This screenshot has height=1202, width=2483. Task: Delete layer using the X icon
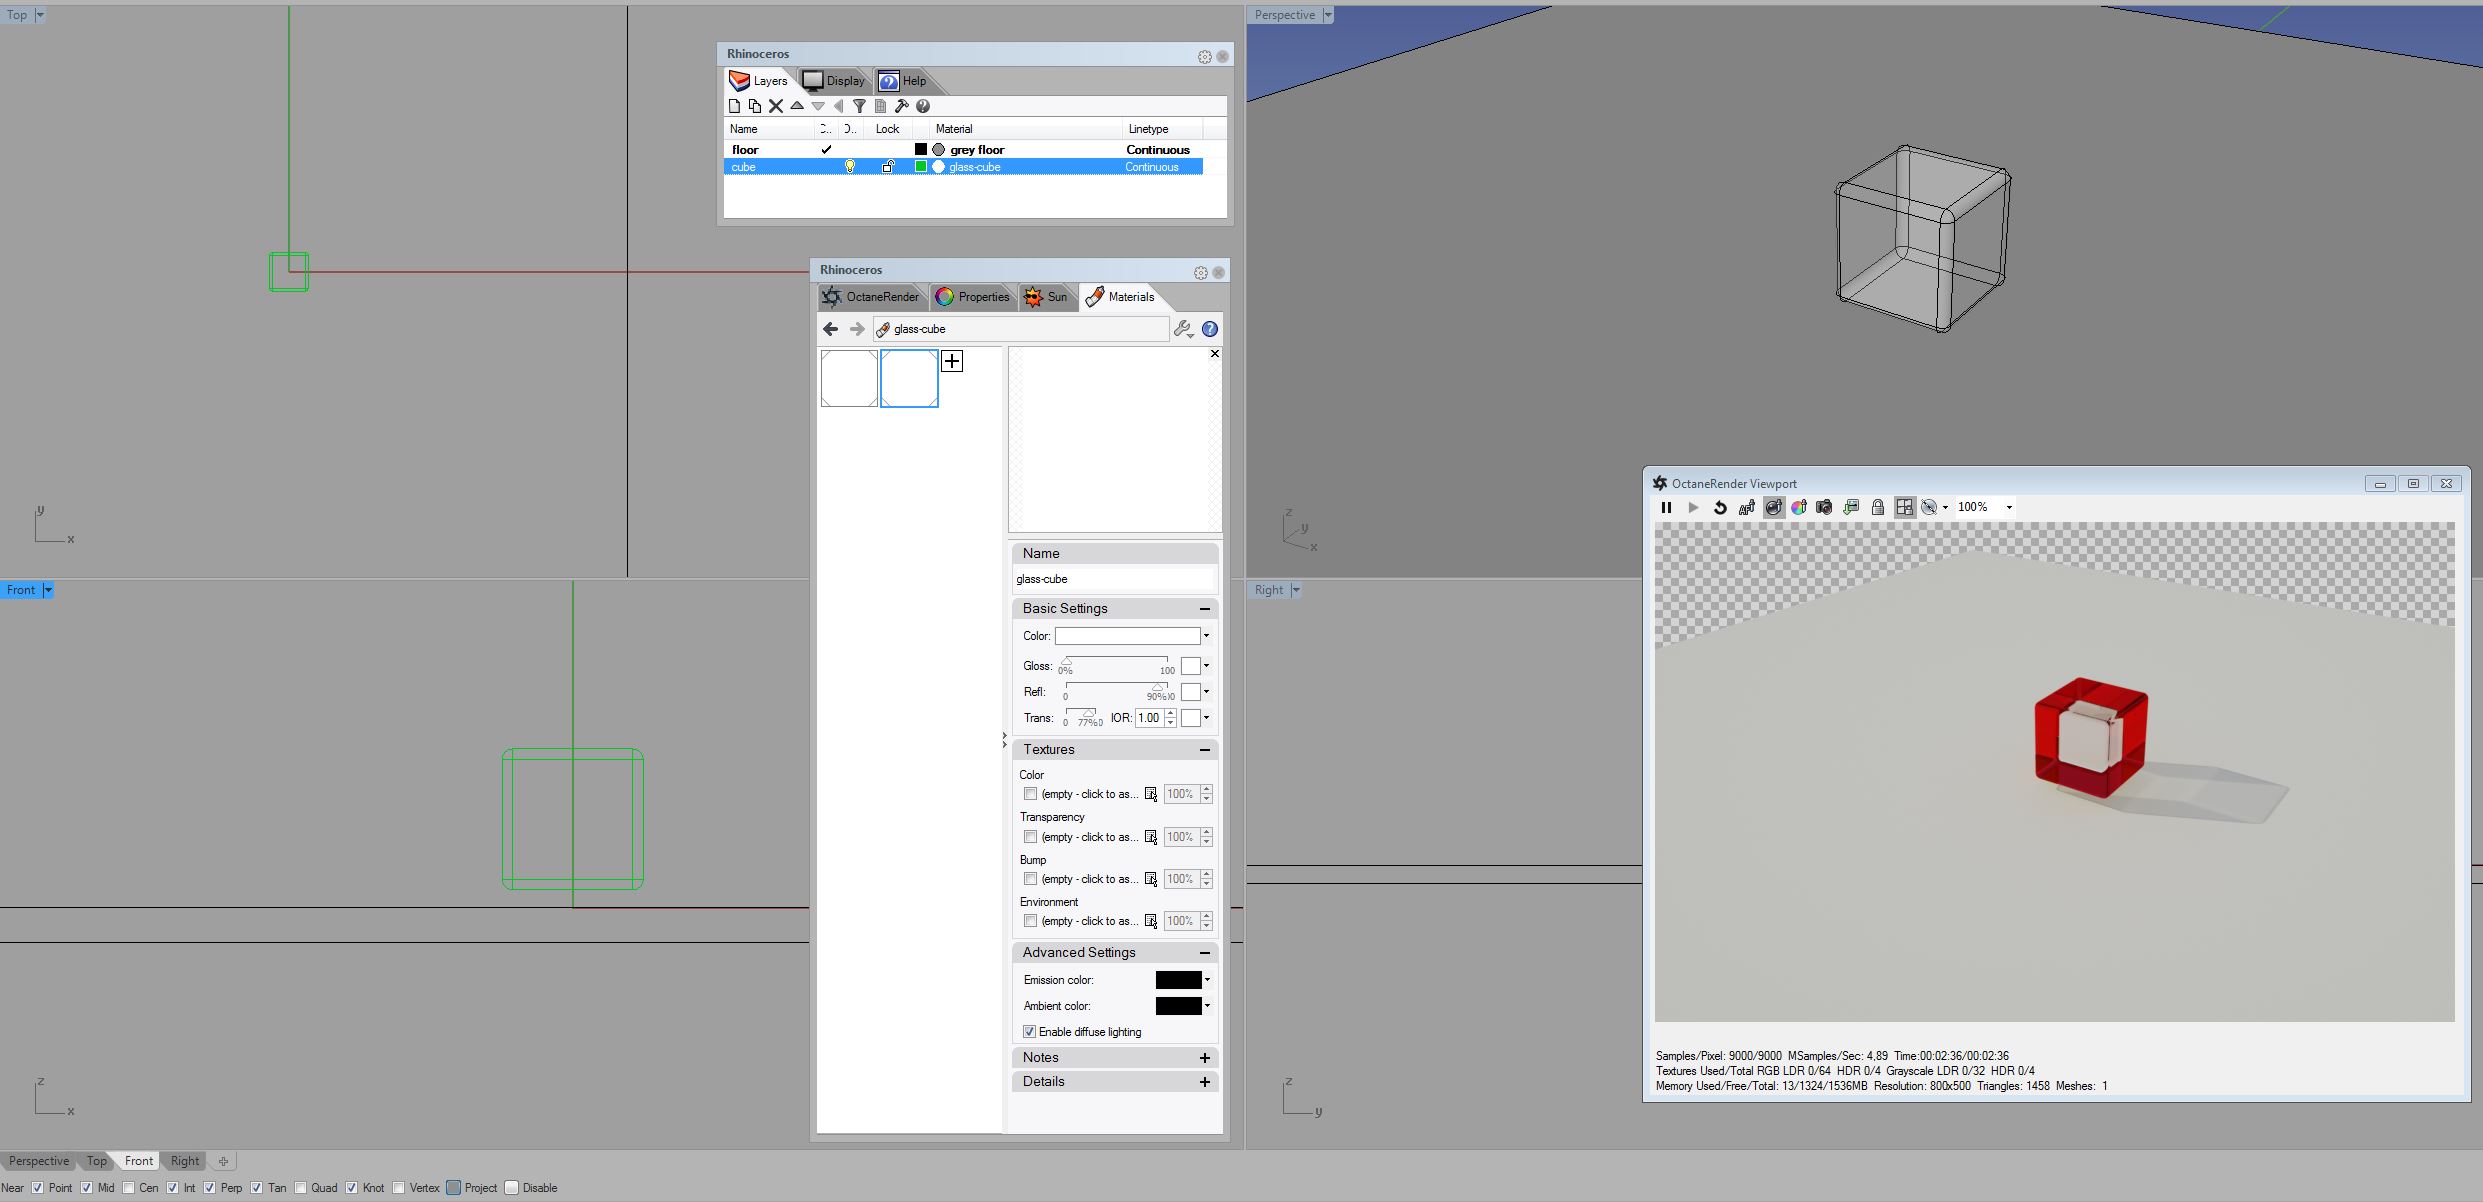776,106
